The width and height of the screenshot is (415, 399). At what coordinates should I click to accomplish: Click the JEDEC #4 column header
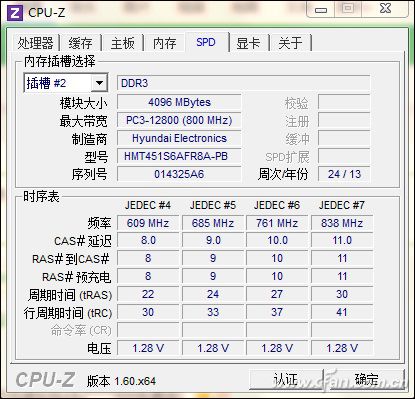[148, 205]
